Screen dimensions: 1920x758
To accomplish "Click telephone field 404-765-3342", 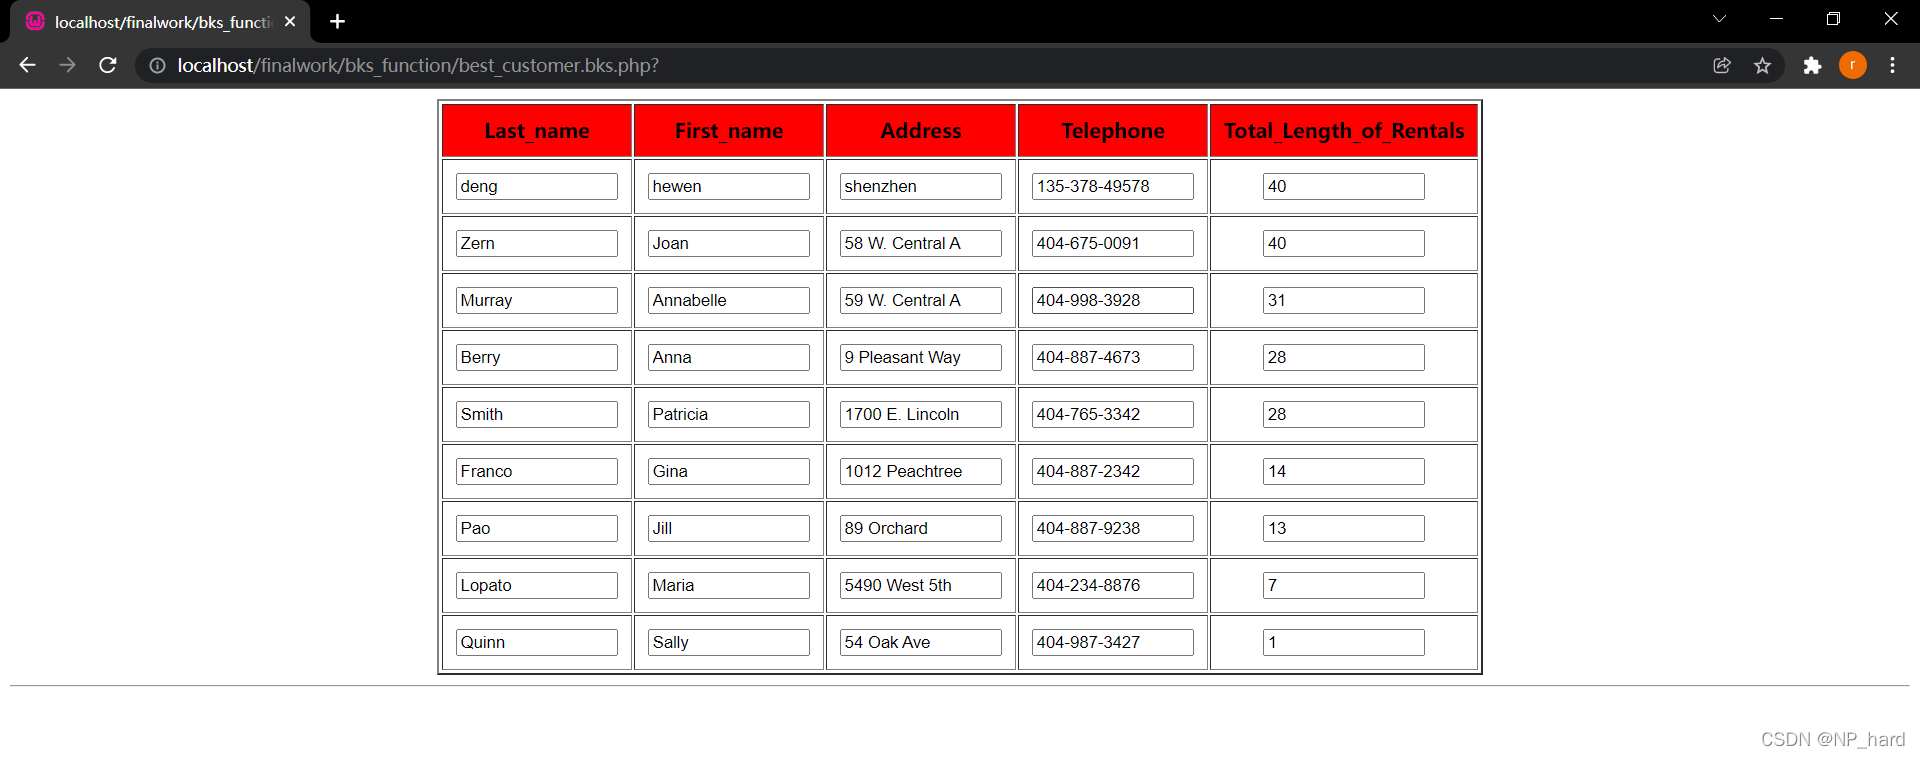I will [1113, 414].
